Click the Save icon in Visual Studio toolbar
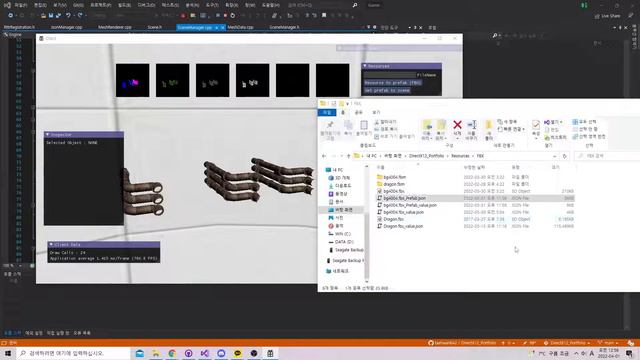640x360 pixels. (51, 16)
